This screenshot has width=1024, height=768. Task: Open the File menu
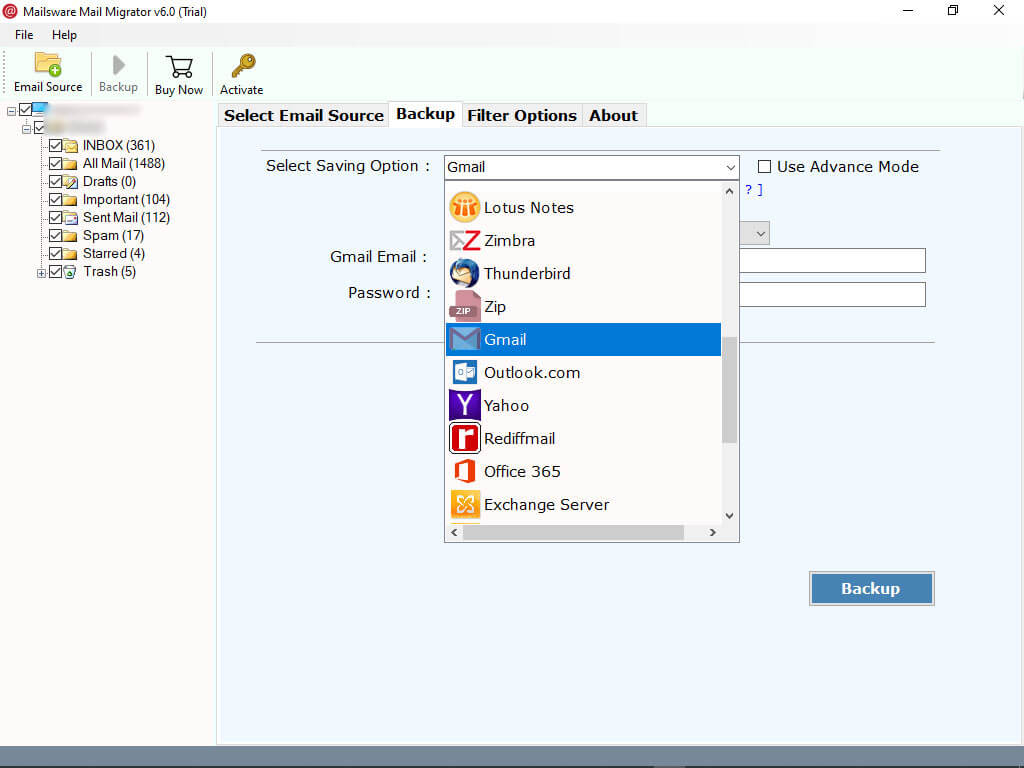point(23,34)
